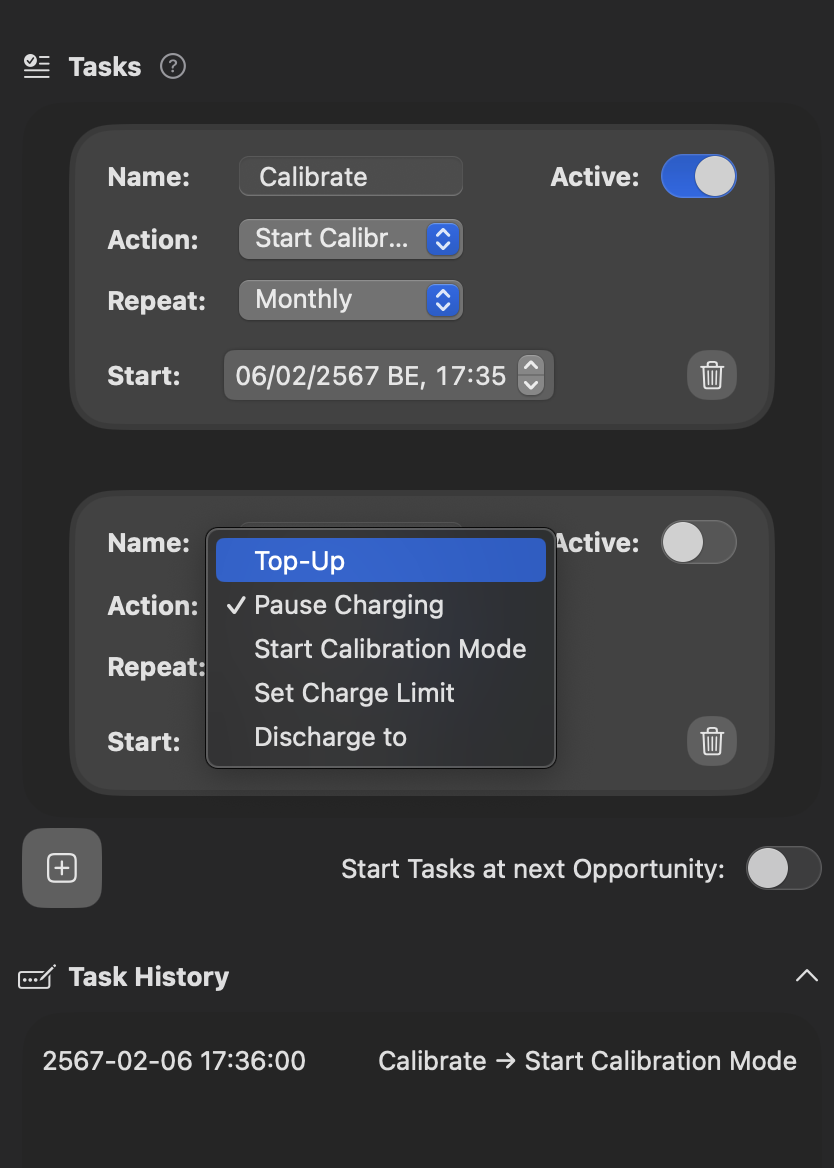Click the Tasks help question mark icon
This screenshot has height=1168, width=834.
point(173,67)
